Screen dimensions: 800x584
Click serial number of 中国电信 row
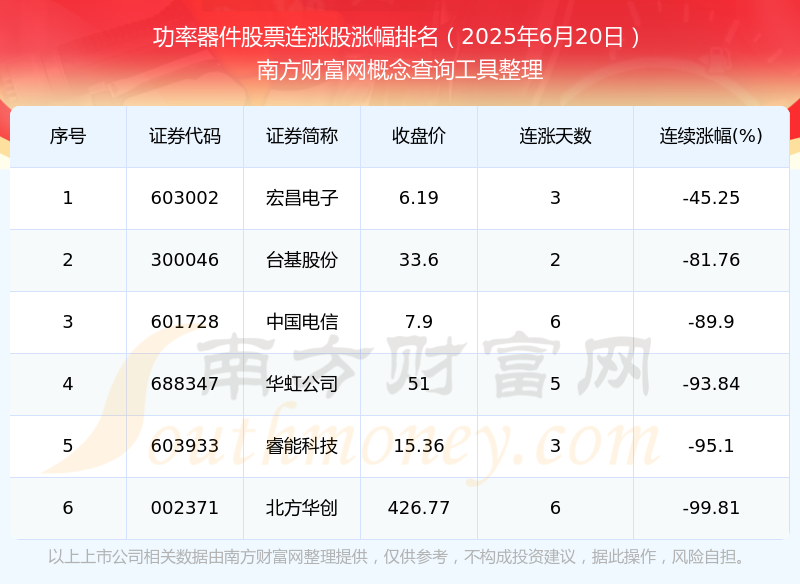pos(68,322)
